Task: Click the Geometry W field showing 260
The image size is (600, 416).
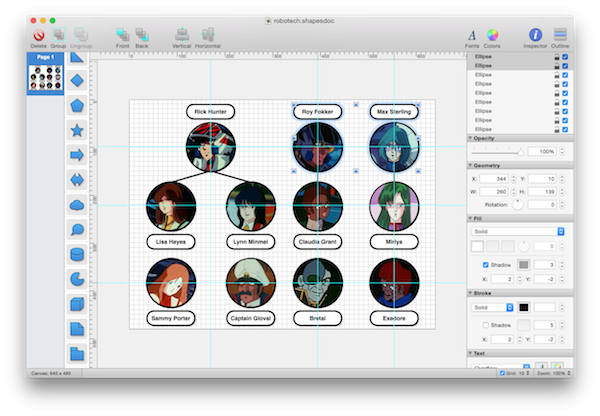Action: tap(494, 192)
